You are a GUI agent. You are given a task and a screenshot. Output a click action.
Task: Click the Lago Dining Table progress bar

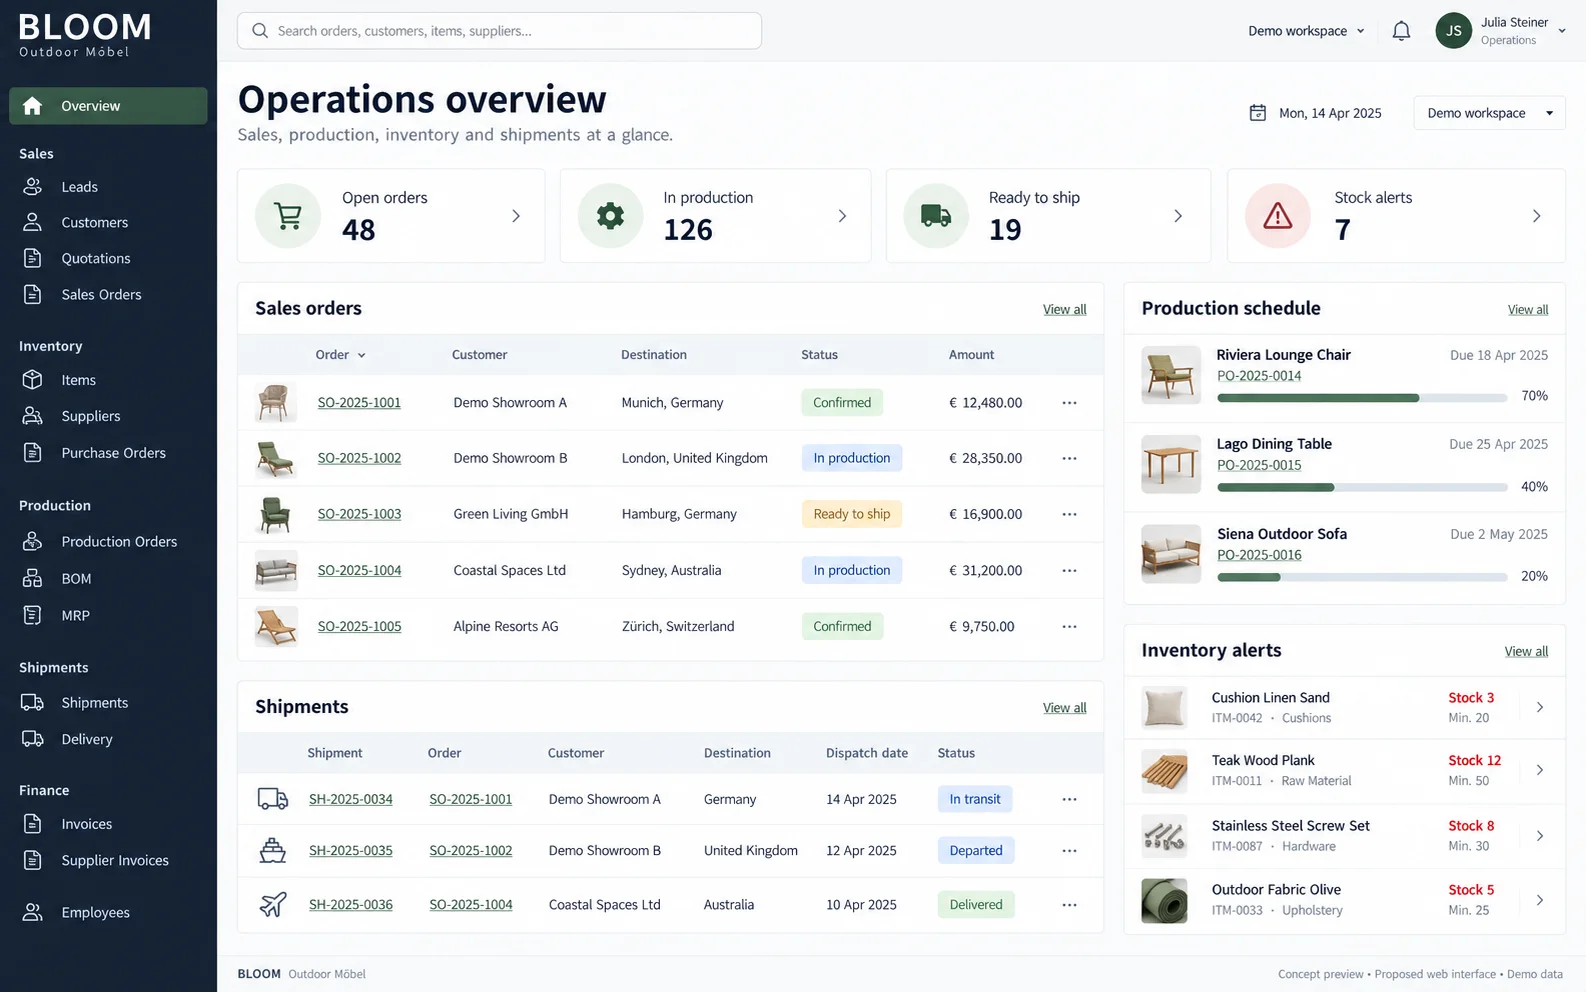[1362, 488]
